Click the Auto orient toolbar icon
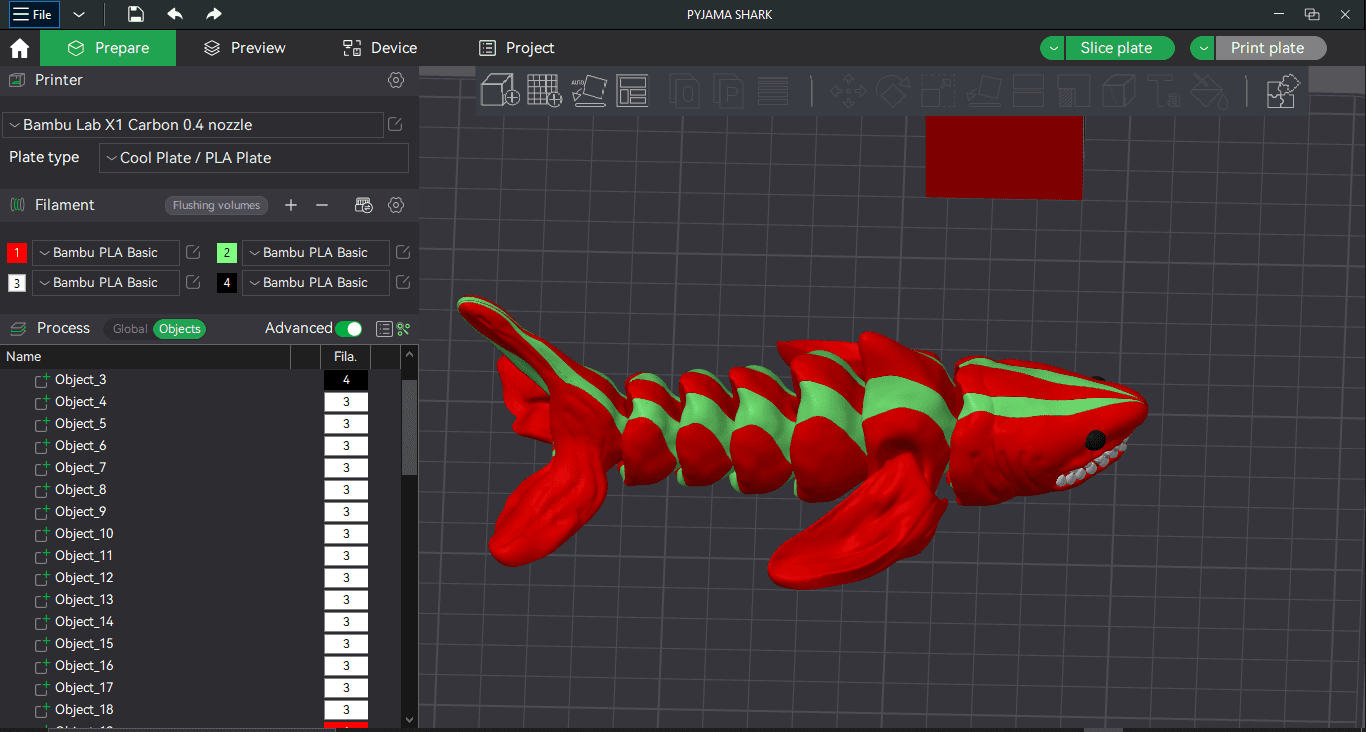This screenshot has width=1366, height=732. (589, 90)
